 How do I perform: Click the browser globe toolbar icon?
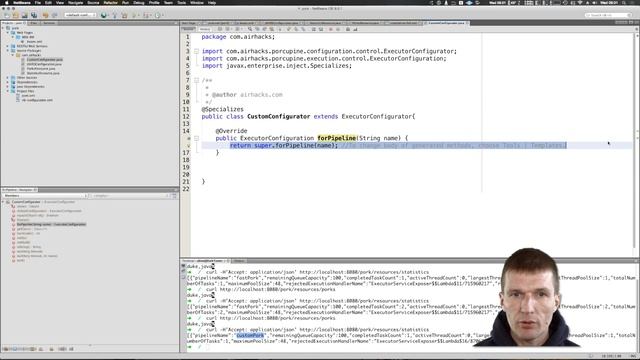[104, 15]
